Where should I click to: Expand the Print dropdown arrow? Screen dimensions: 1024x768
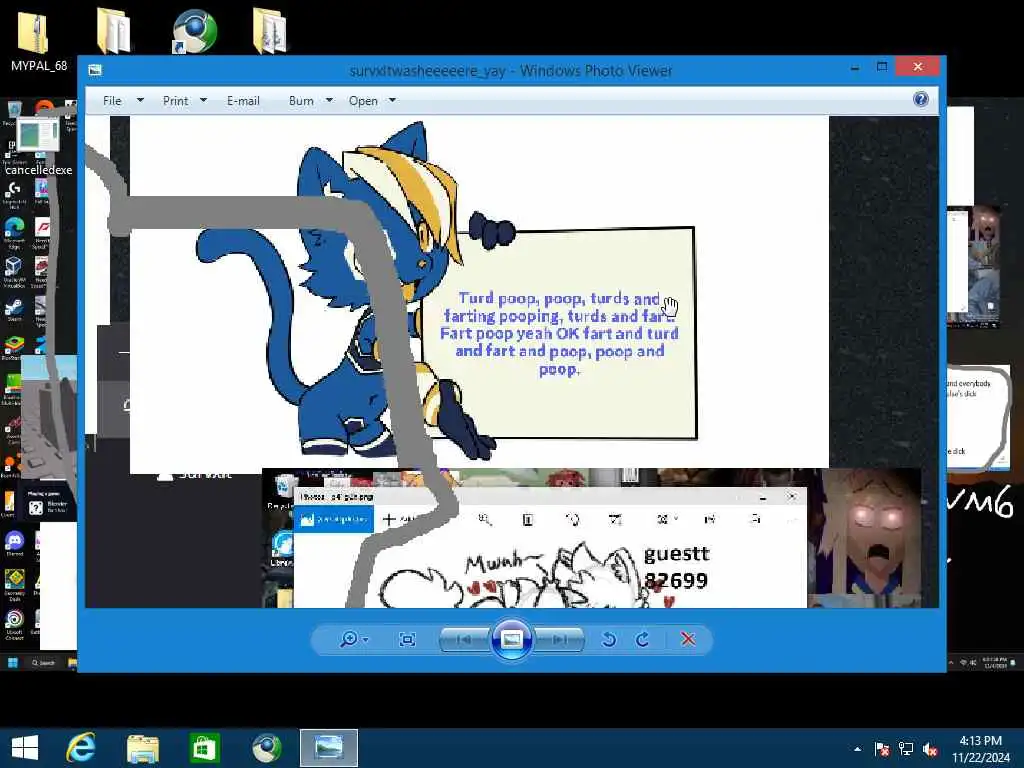[x=203, y=100]
